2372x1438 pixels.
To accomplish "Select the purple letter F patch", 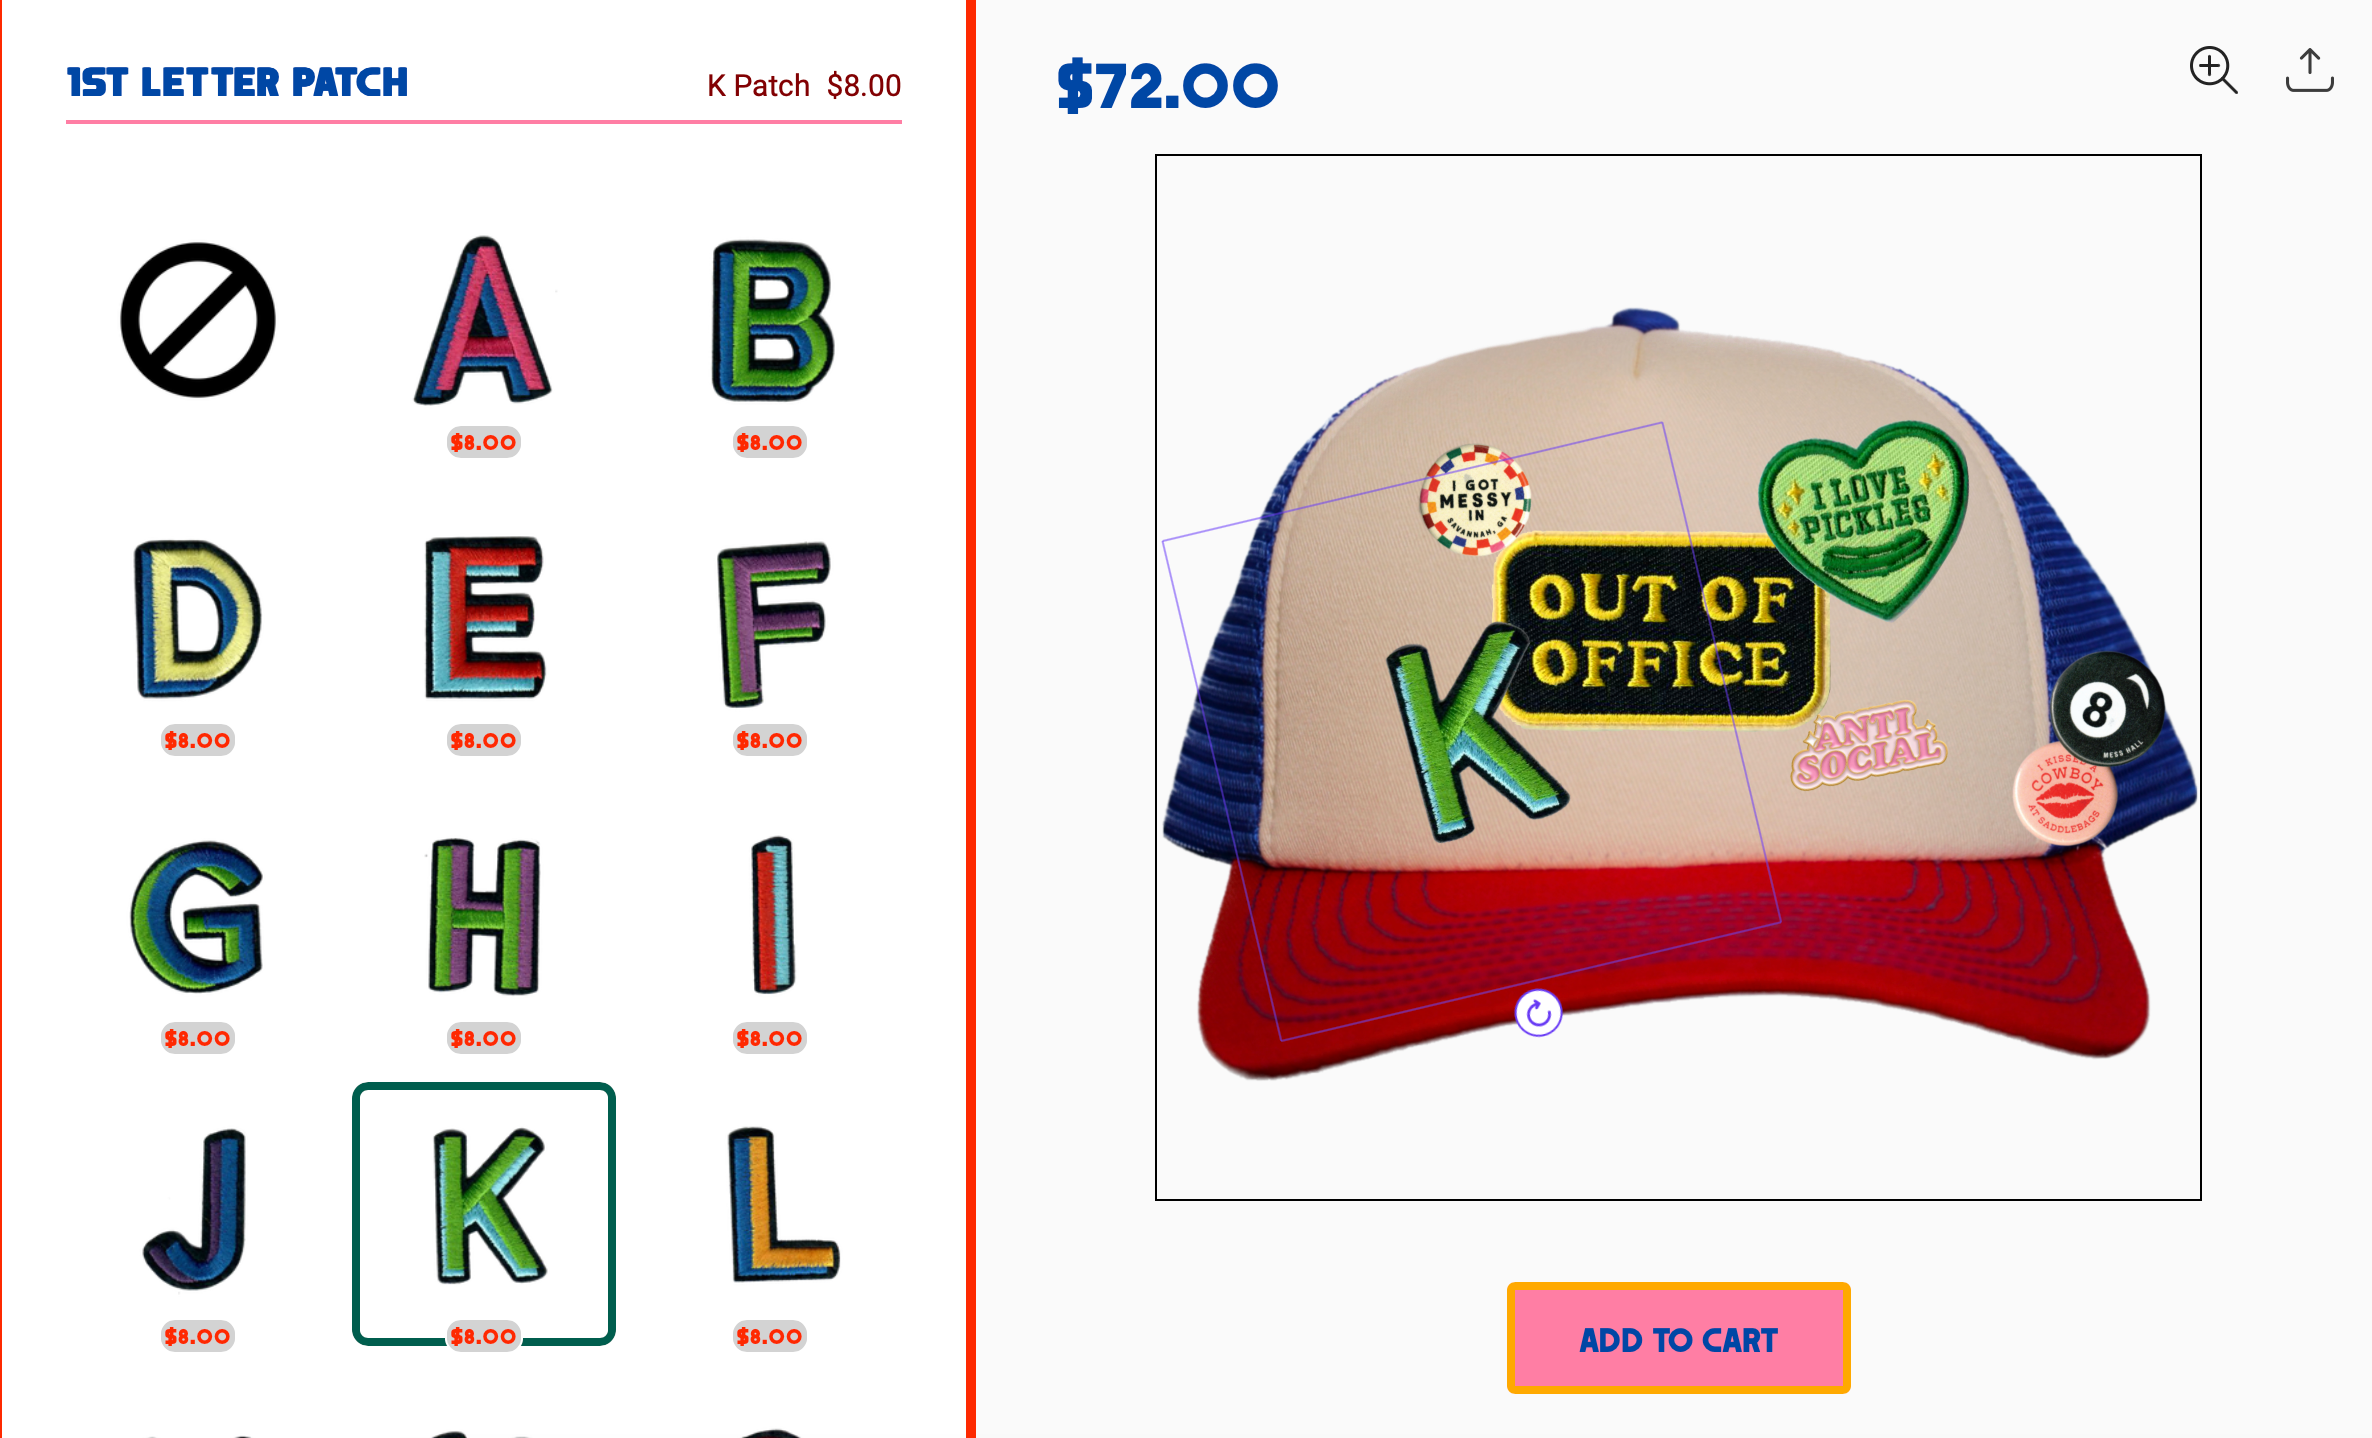I will (773, 622).
